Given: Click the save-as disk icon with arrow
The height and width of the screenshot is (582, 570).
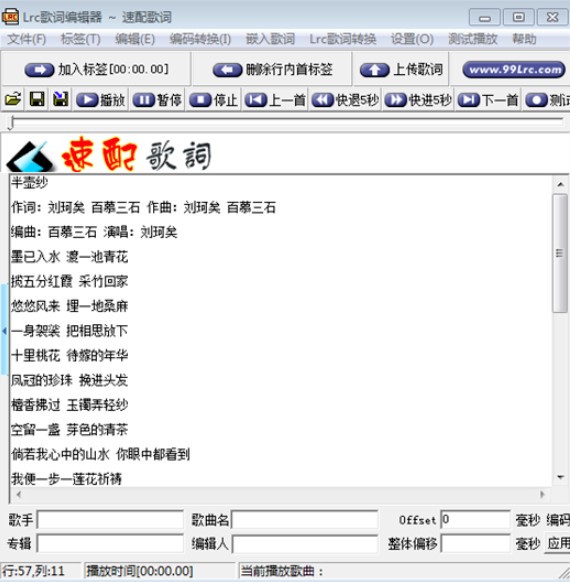Looking at the screenshot, I should coord(60,99).
